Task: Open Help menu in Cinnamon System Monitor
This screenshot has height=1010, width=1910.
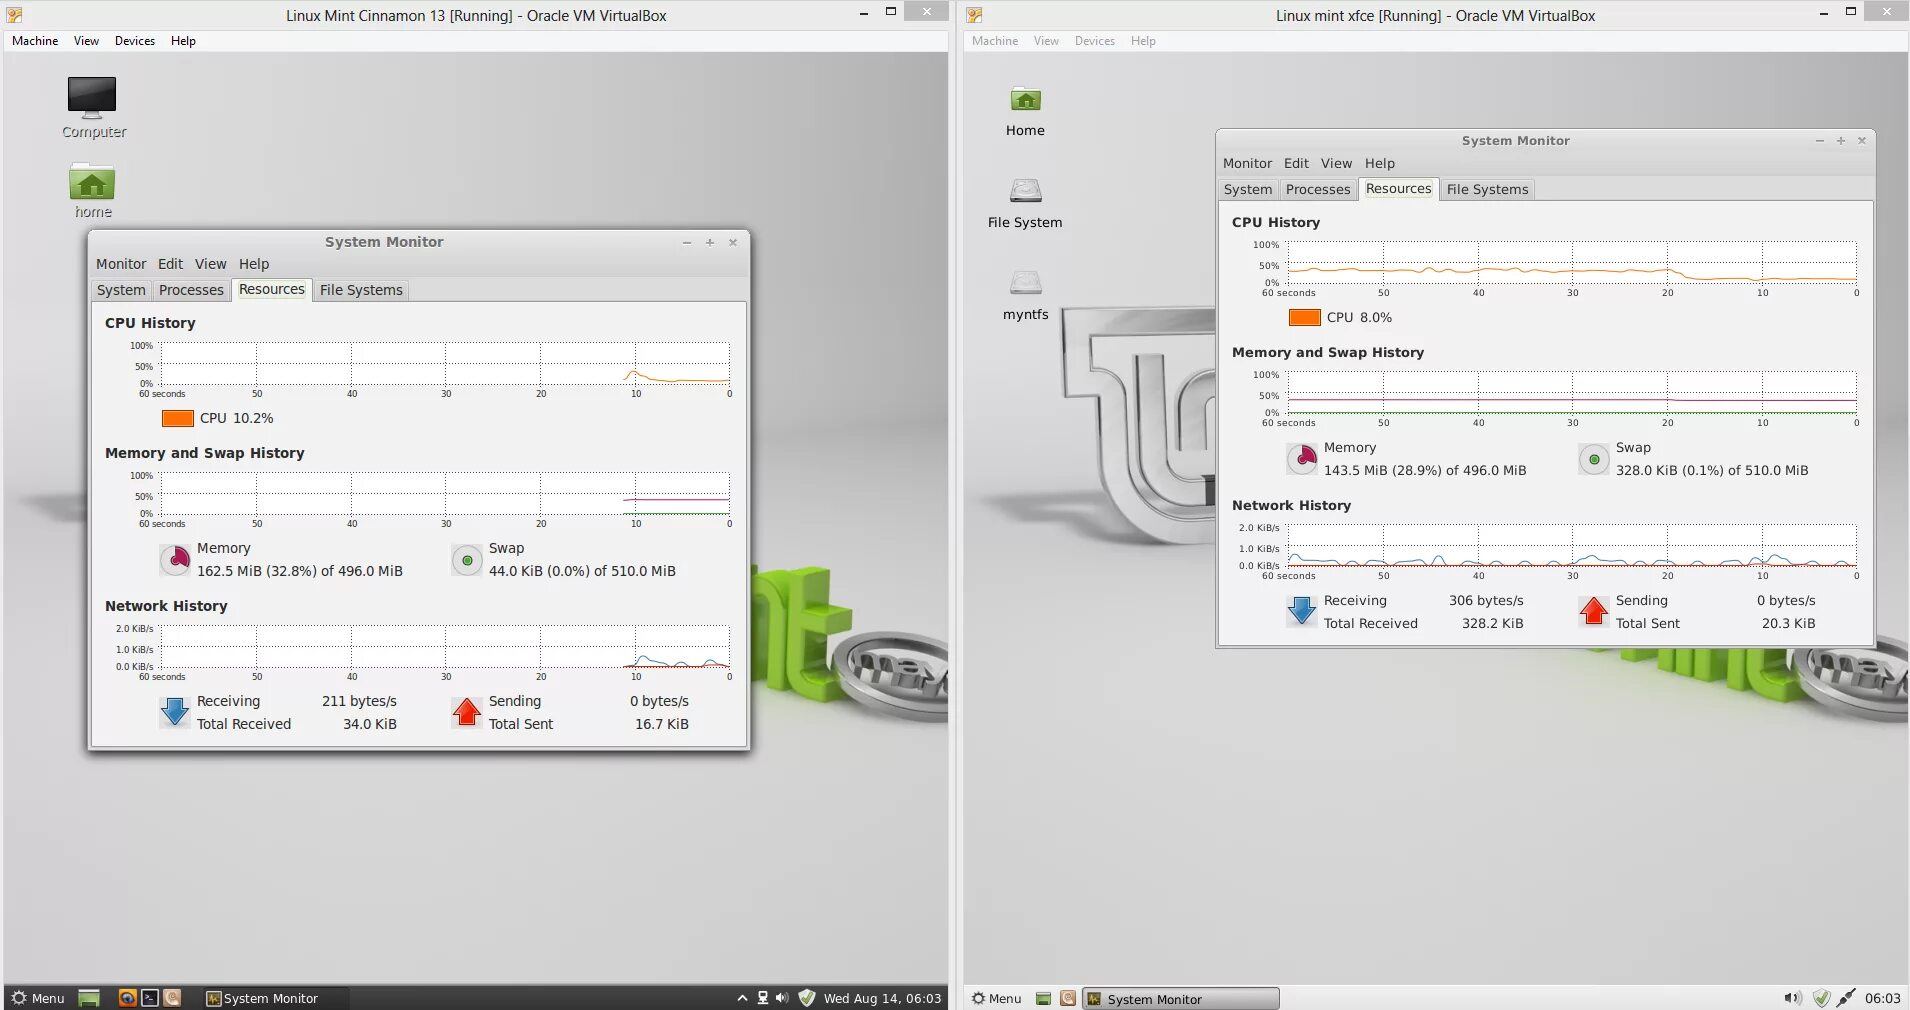Action: (254, 264)
